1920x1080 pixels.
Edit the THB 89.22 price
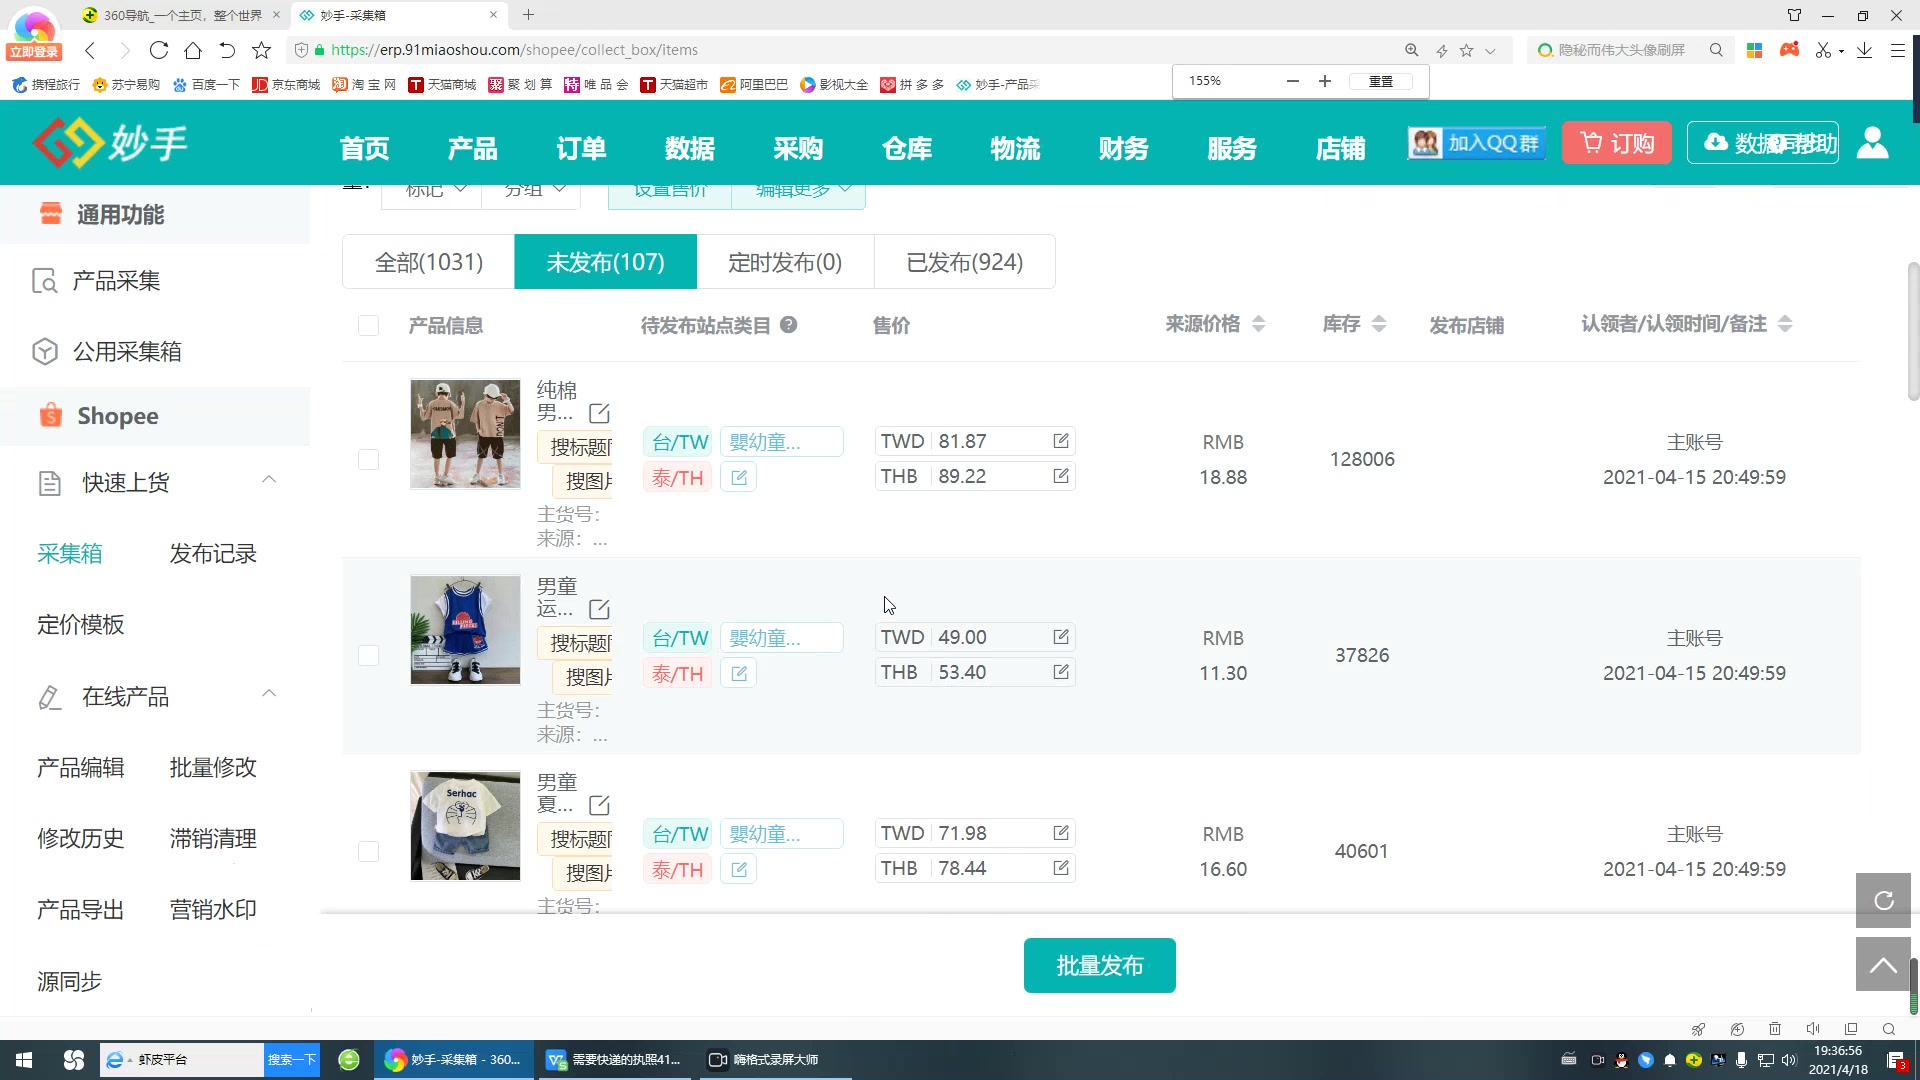click(1061, 476)
